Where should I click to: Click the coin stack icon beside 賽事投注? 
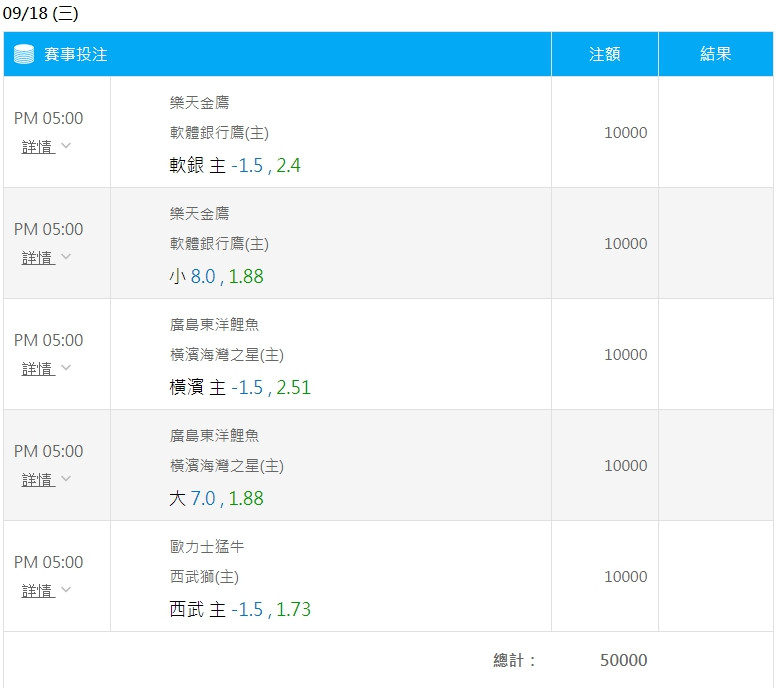24,54
